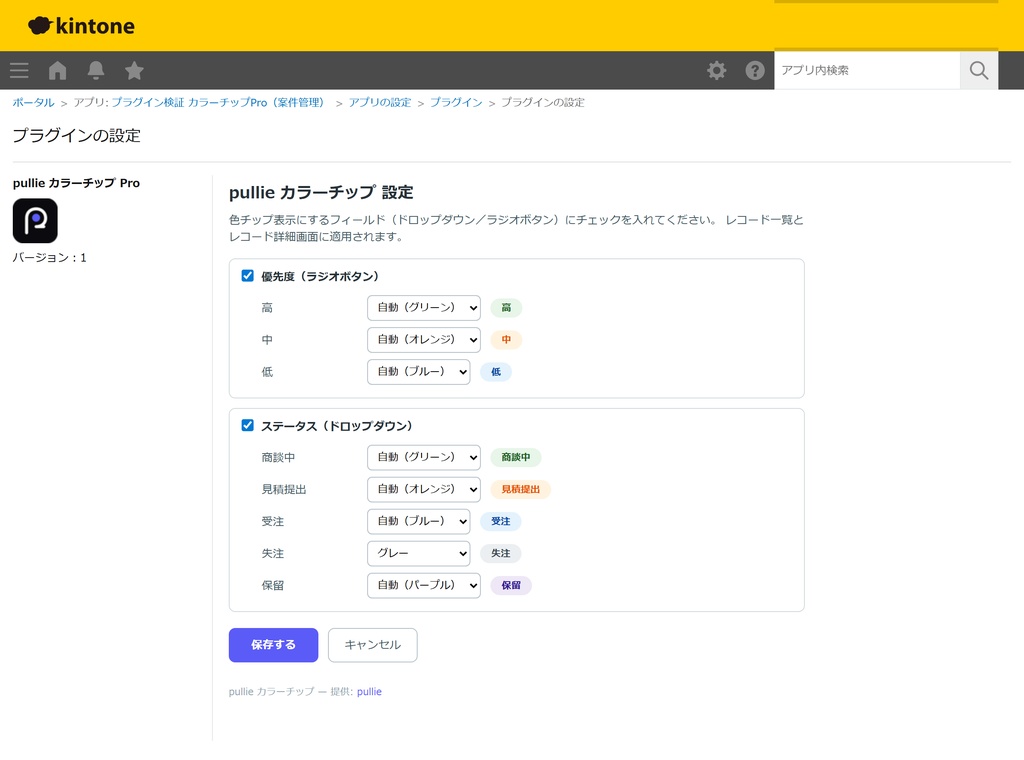Open color dropdown for 保留
The width and height of the screenshot is (1024, 760).
[x=424, y=585]
